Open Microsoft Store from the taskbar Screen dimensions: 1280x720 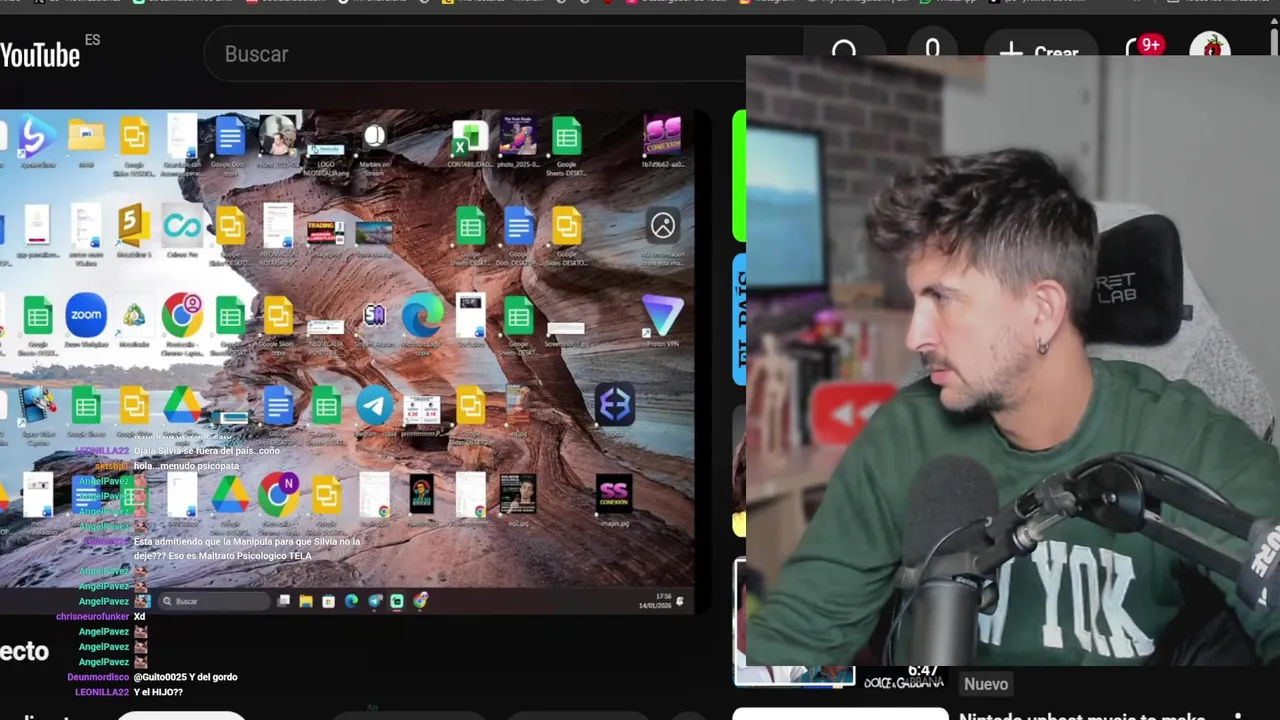coord(328,601)
